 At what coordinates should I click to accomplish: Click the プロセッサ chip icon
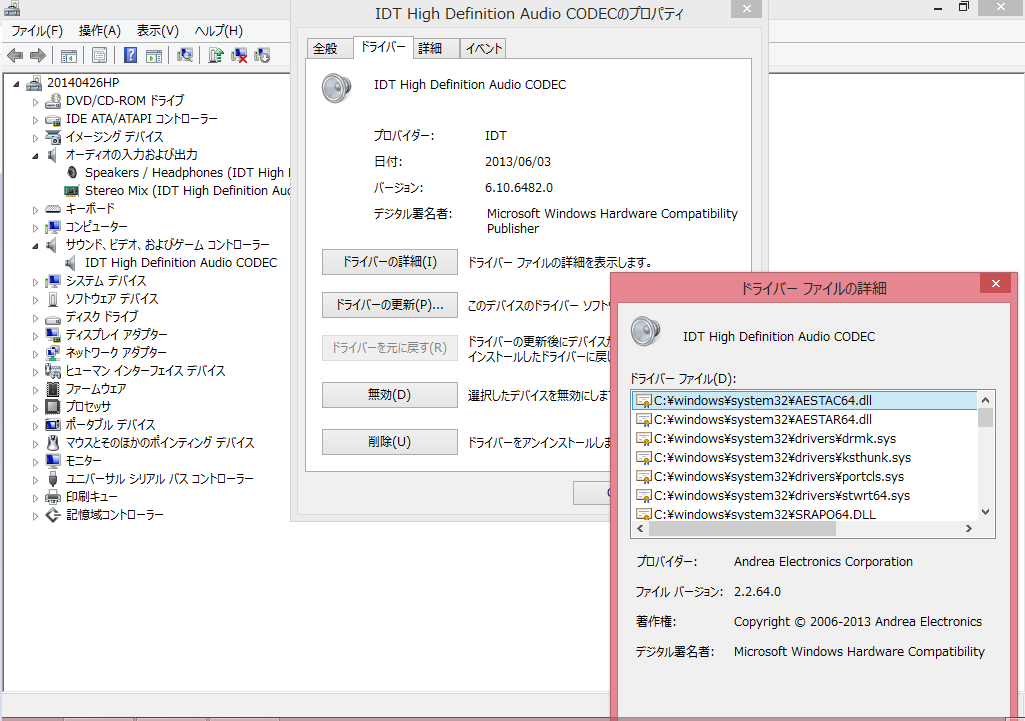53,407
